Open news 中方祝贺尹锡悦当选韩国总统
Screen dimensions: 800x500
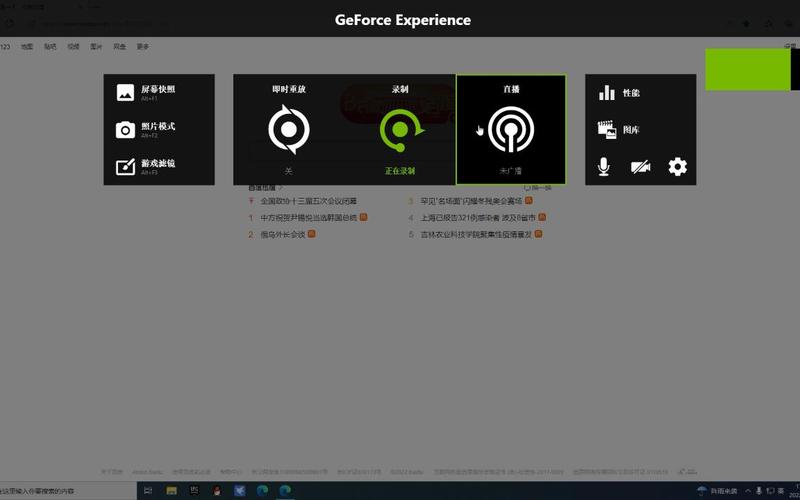click(309, 217)
